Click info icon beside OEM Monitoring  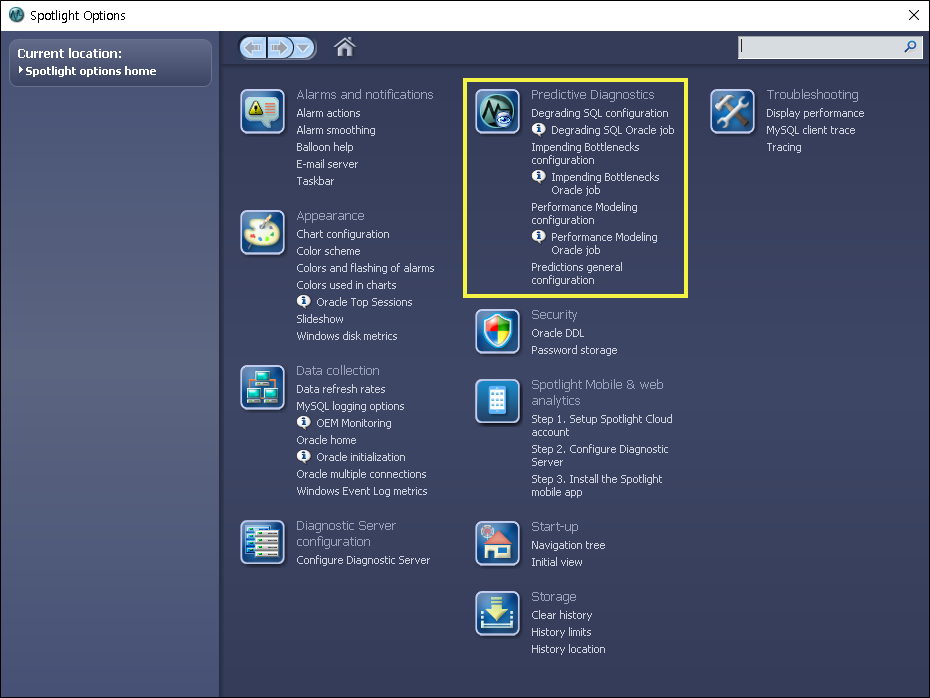point(303,422)
